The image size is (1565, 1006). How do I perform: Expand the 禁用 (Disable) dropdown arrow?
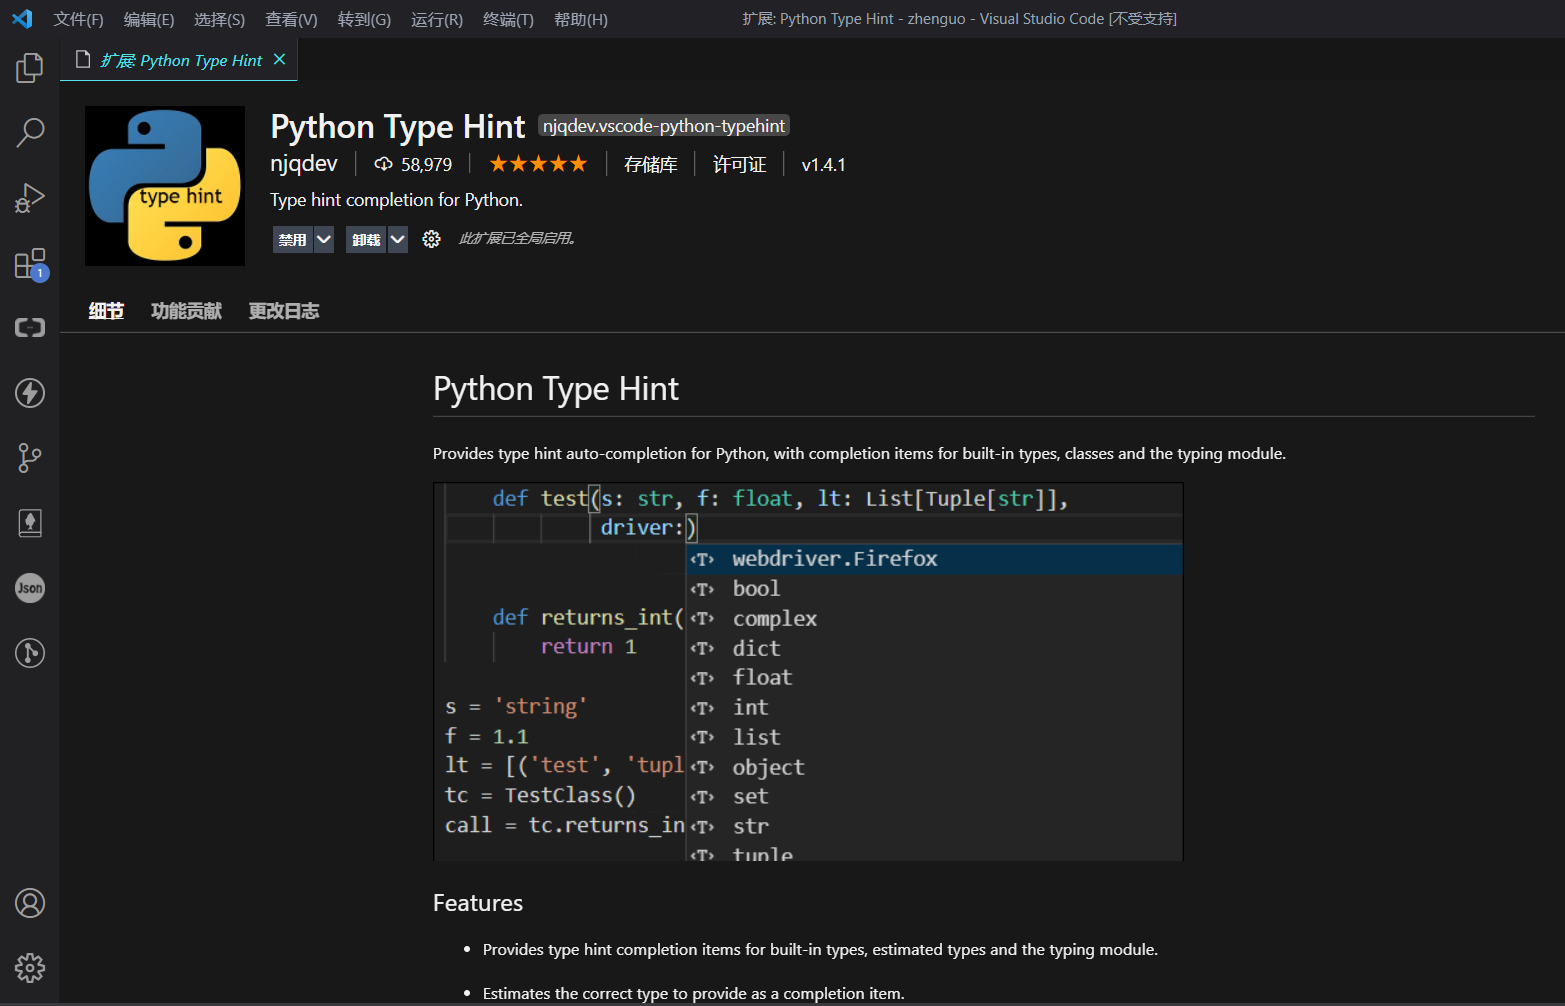[x=323, y=239]
